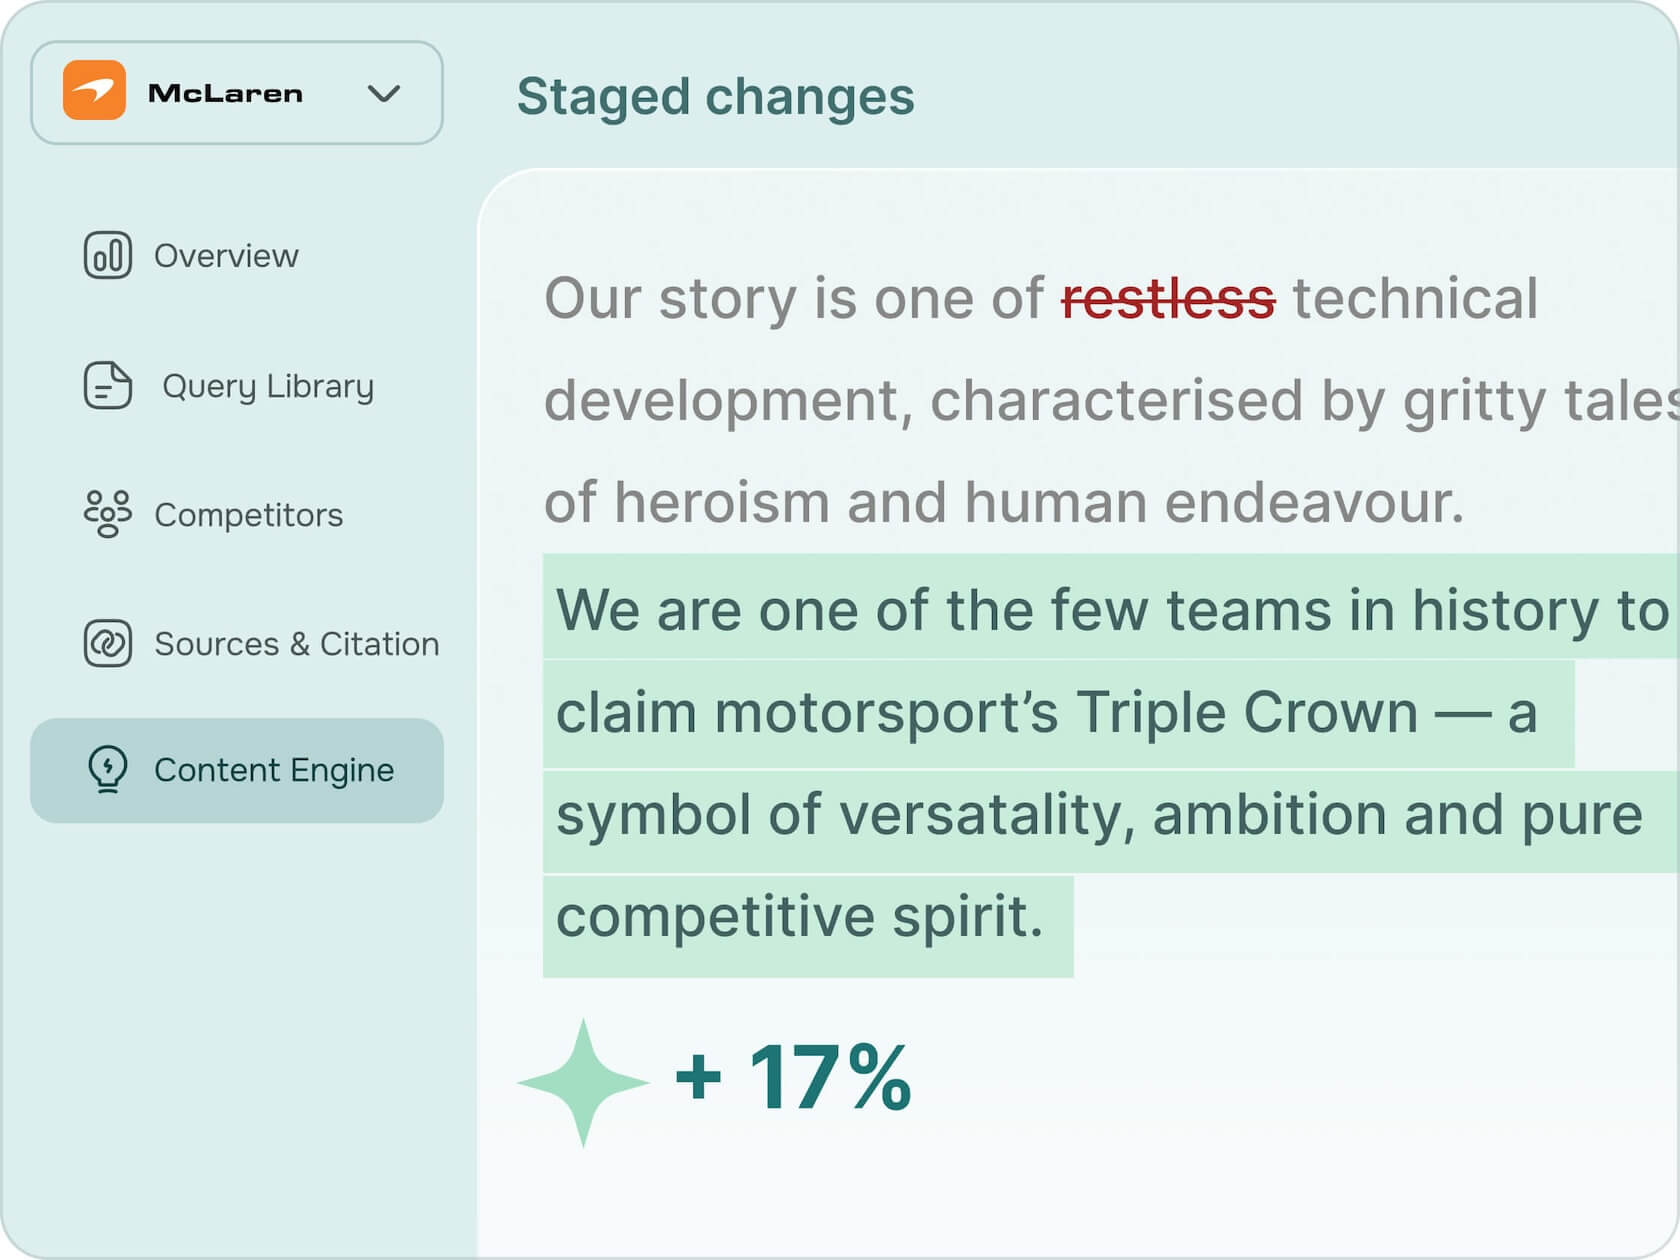Click the Content Engine lightbulb icon

(x=107, y=770)
